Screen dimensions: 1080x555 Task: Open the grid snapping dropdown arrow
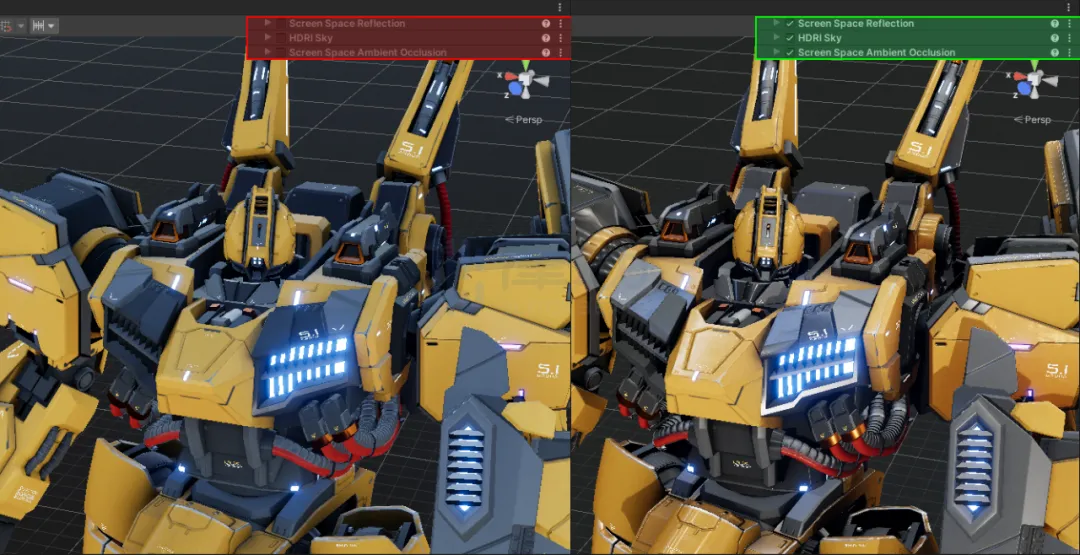point(20,25)
